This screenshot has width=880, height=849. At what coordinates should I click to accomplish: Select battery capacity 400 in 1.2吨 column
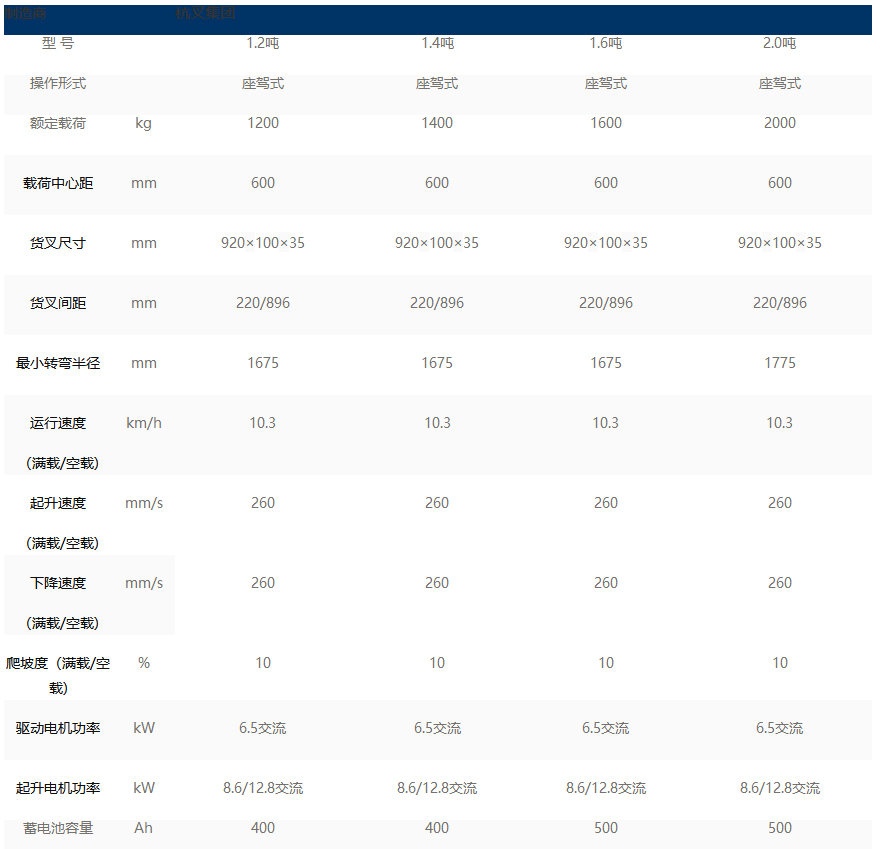[263, 828]
